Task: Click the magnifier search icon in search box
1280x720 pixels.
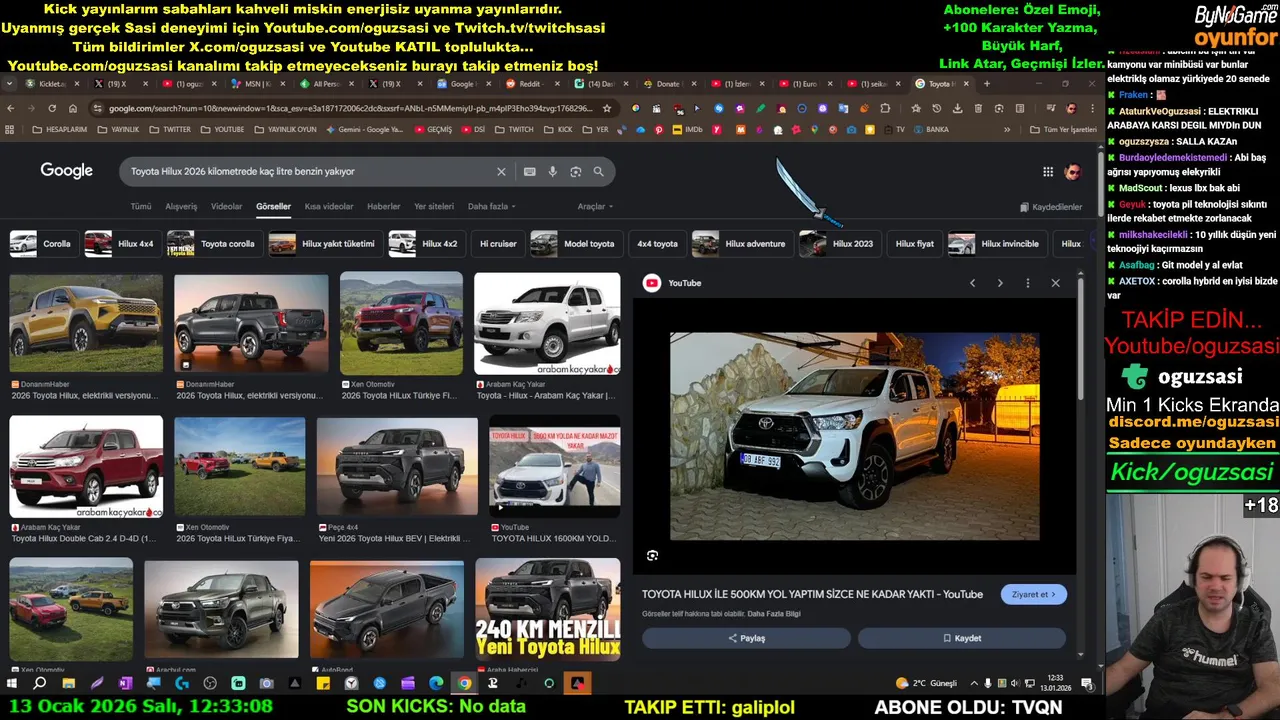Action: pyautogui.click(x=599, y=172)
